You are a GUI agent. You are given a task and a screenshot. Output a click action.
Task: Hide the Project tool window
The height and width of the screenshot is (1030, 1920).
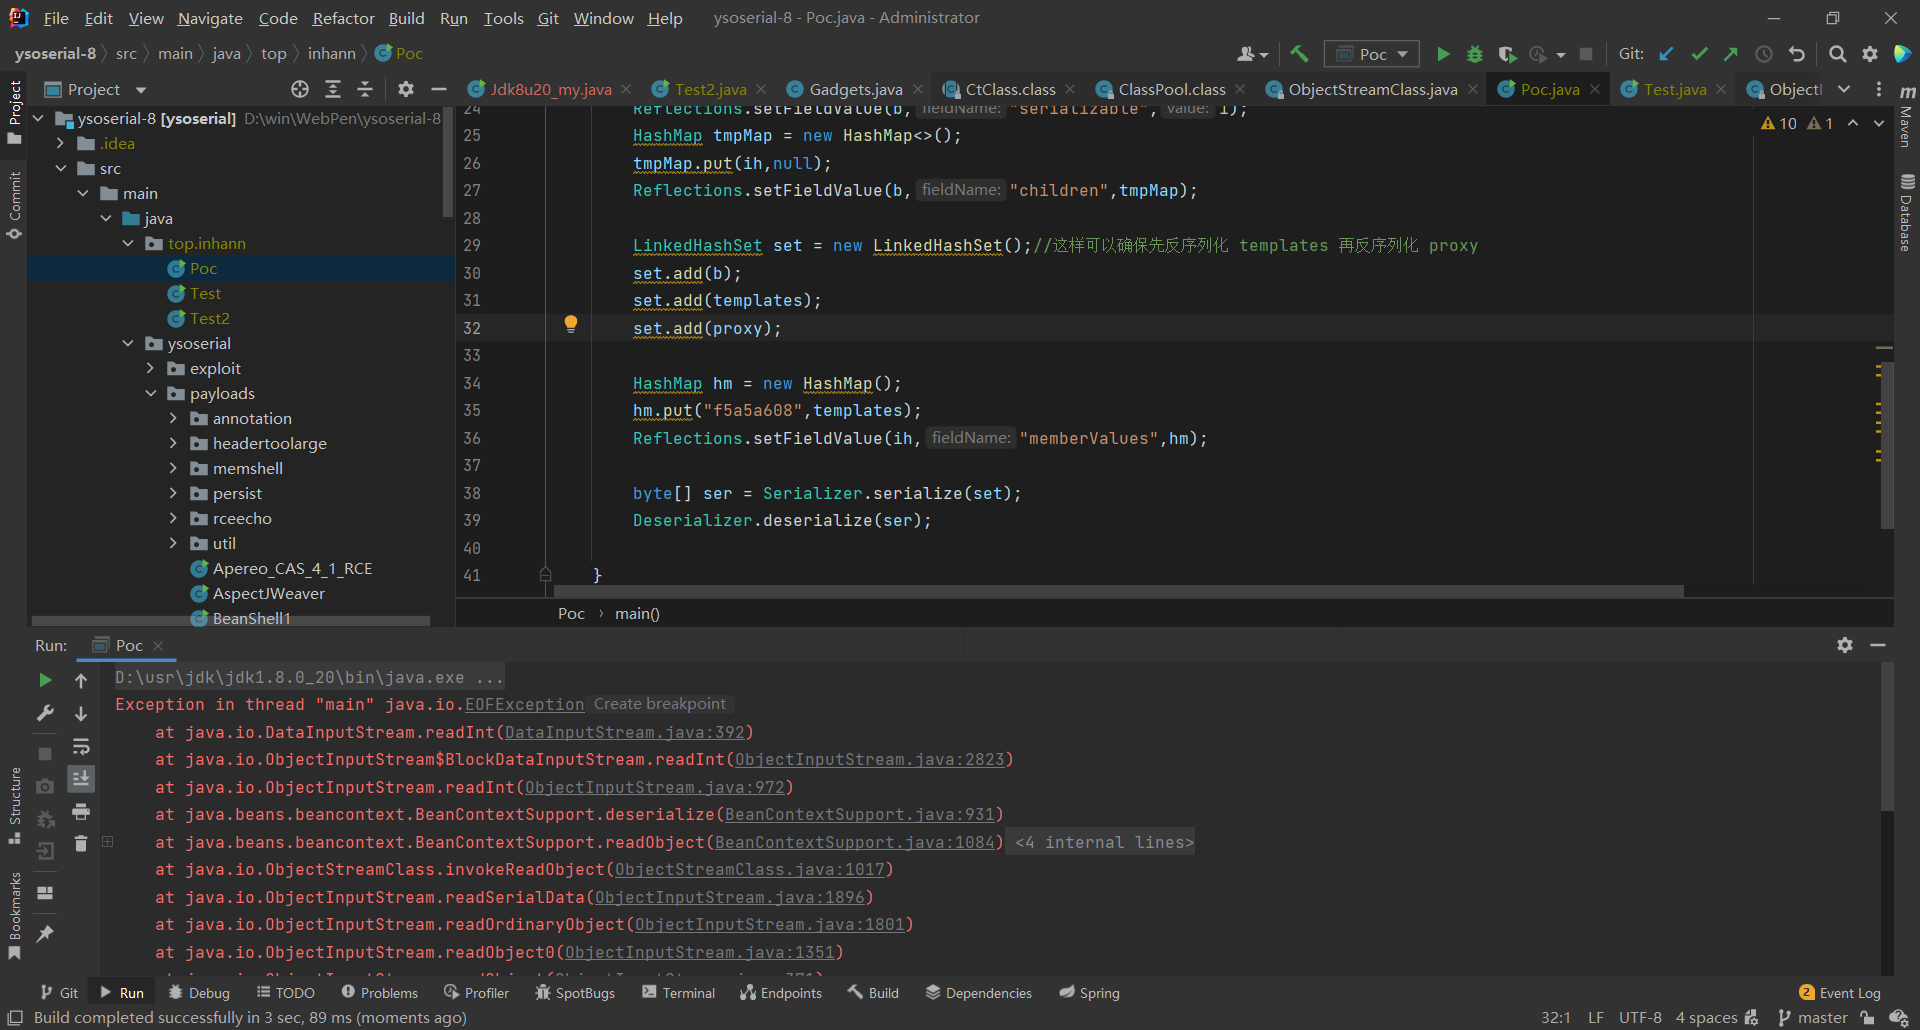pos(438,89)
